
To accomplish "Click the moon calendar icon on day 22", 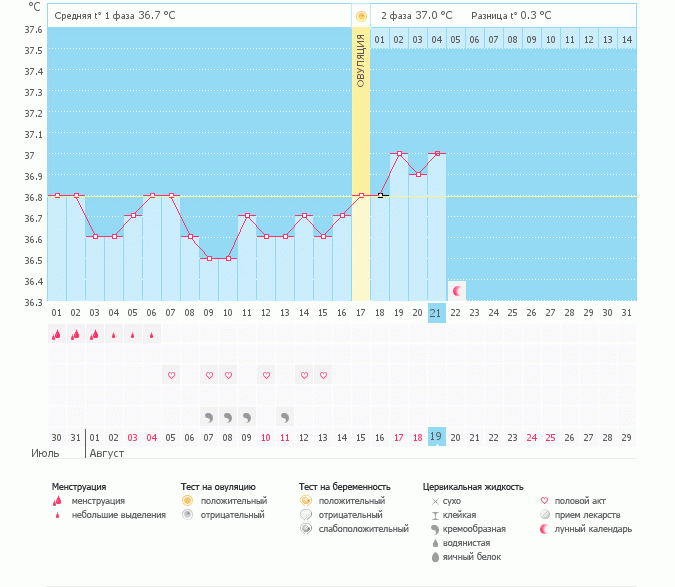I will point(456,291).
